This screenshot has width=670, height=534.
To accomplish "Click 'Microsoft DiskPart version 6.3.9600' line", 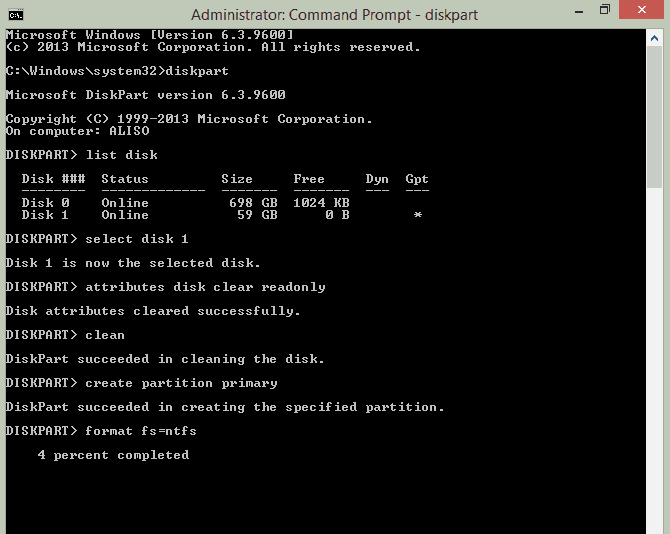I will tap(145, 95).
